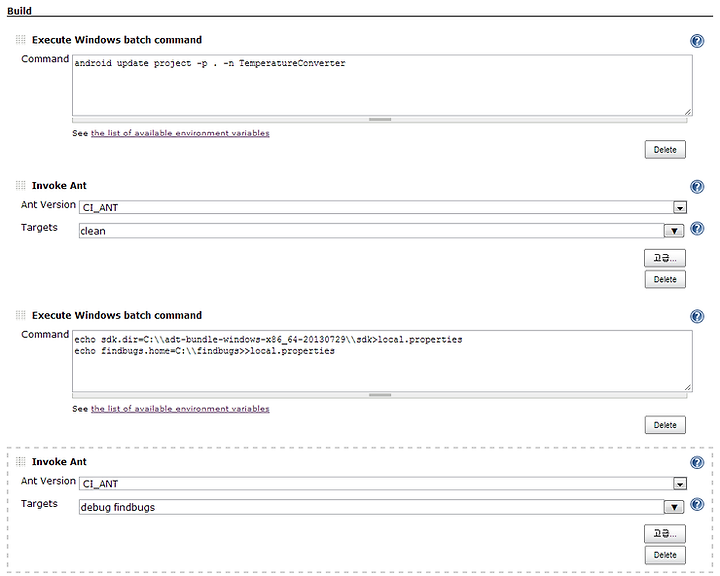Click the second 'Execute Windows batch command' title

point(117,316)
